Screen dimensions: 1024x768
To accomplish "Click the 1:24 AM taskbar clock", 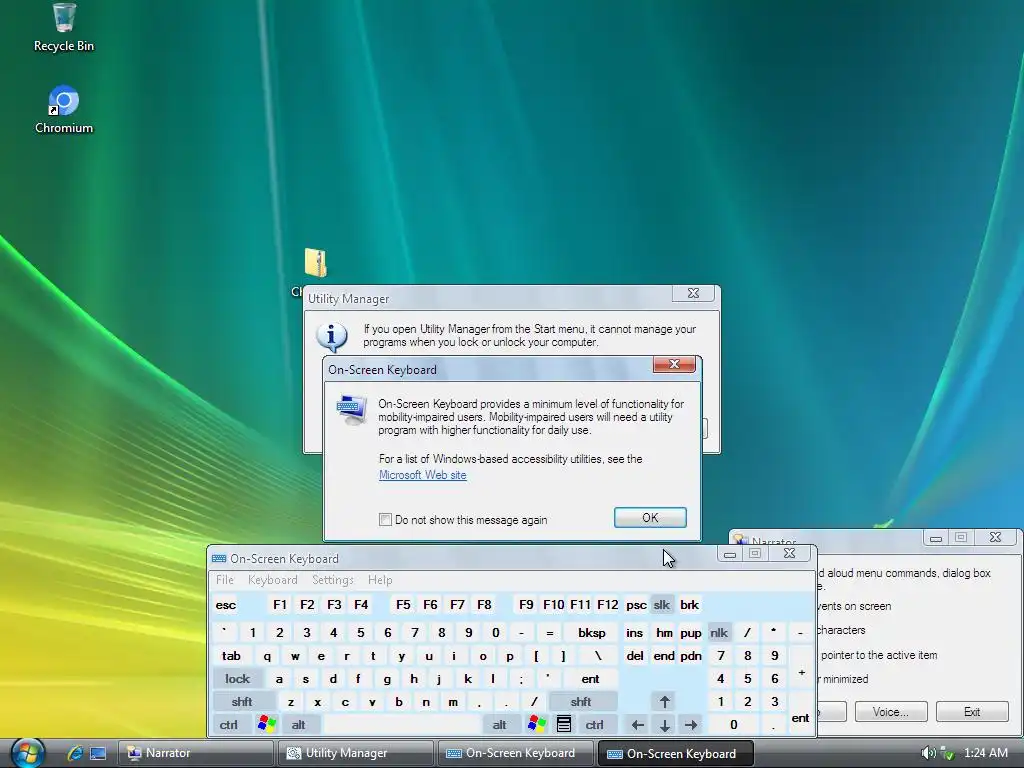I will [985, 753].
